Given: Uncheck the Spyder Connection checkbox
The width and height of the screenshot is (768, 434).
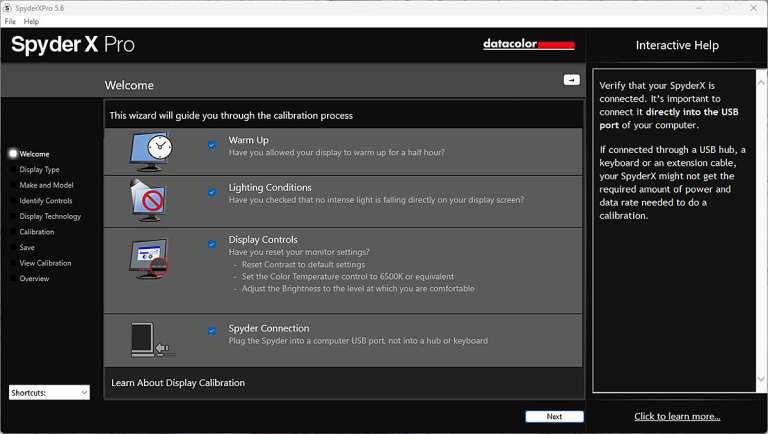Looking at the screenshot, I should click(212, 331).
